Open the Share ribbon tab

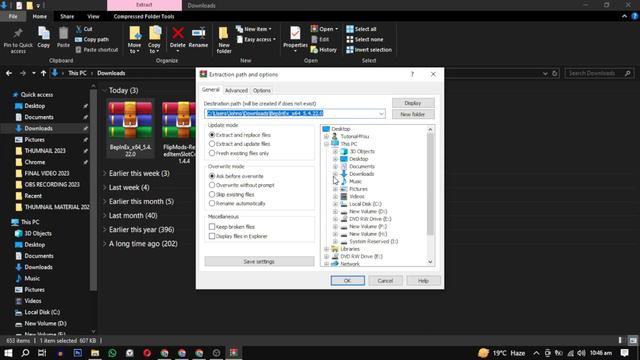67,16
